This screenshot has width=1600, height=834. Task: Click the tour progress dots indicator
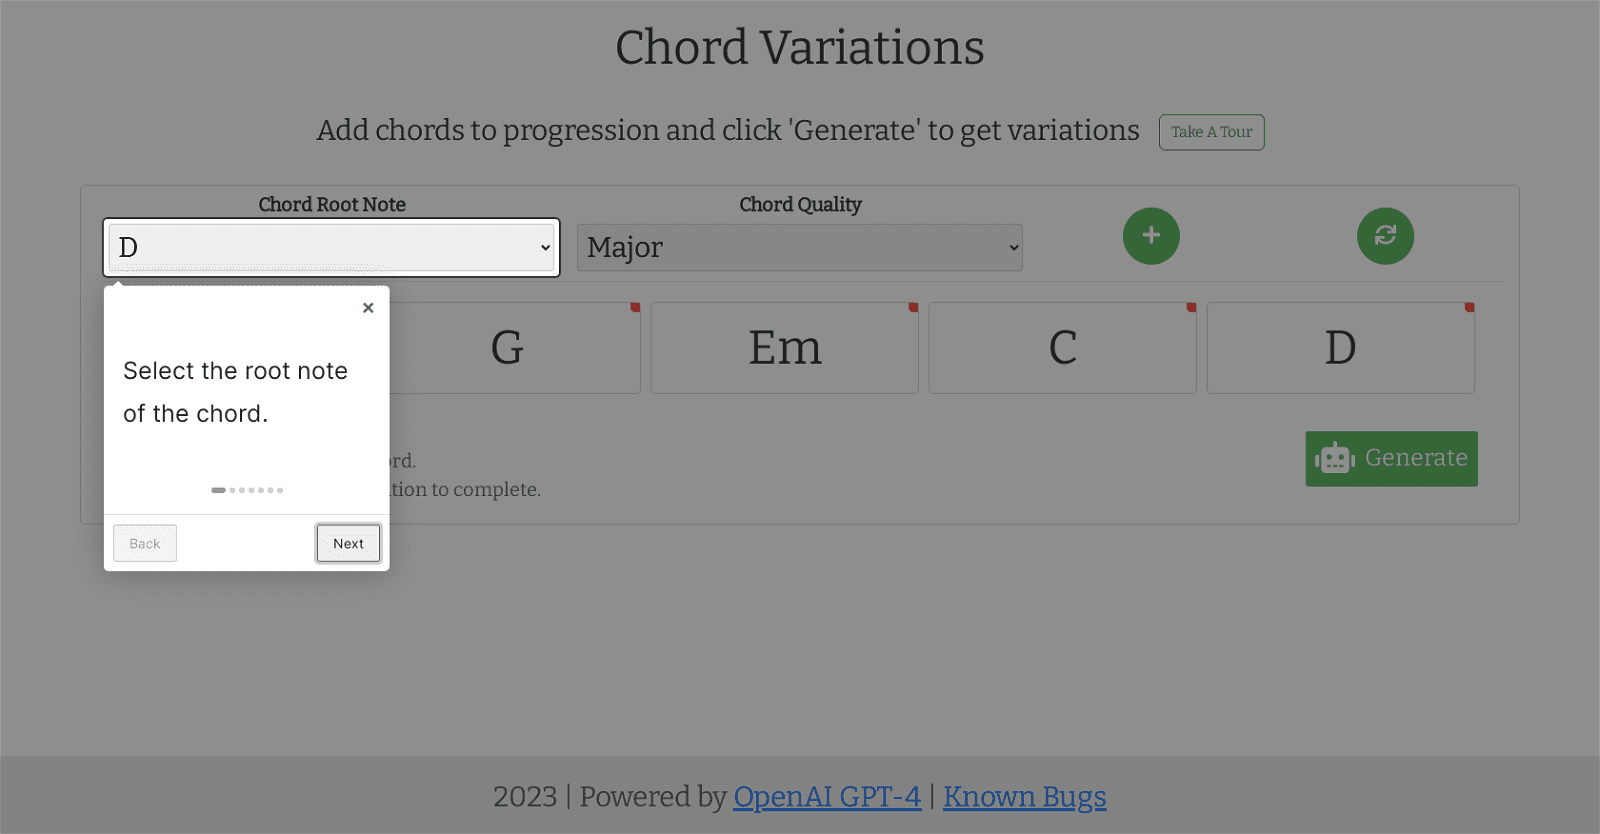click(x=246, y=490)
